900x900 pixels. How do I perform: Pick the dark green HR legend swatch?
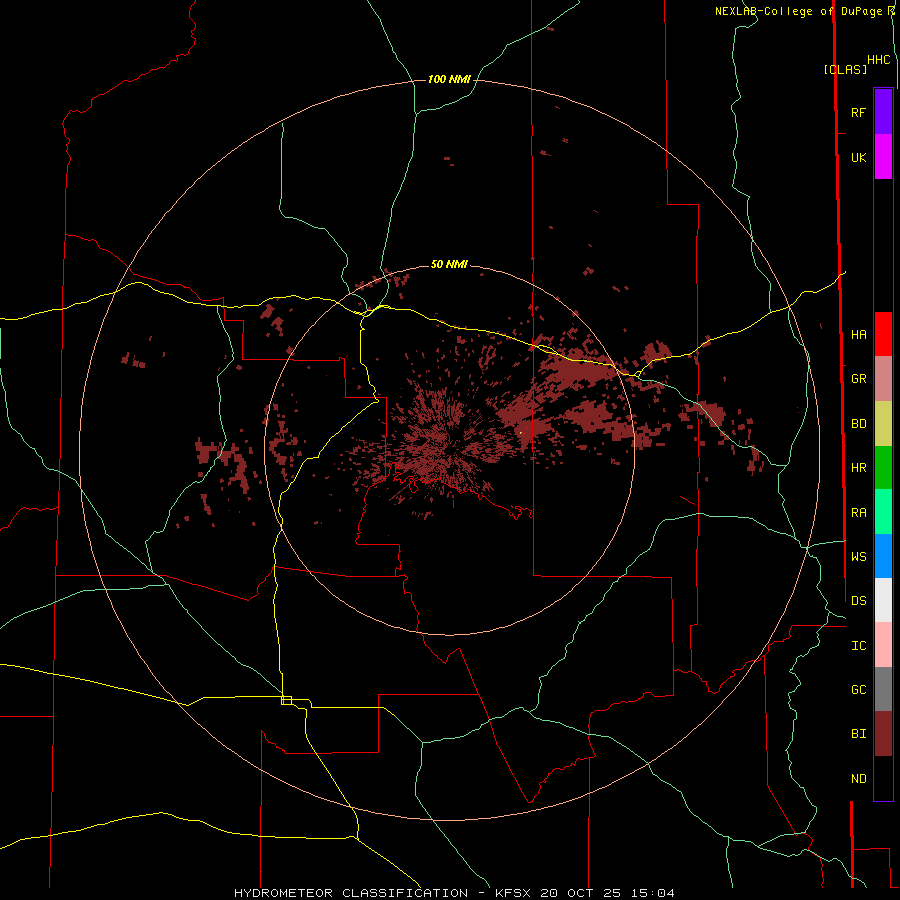(883, 468)
